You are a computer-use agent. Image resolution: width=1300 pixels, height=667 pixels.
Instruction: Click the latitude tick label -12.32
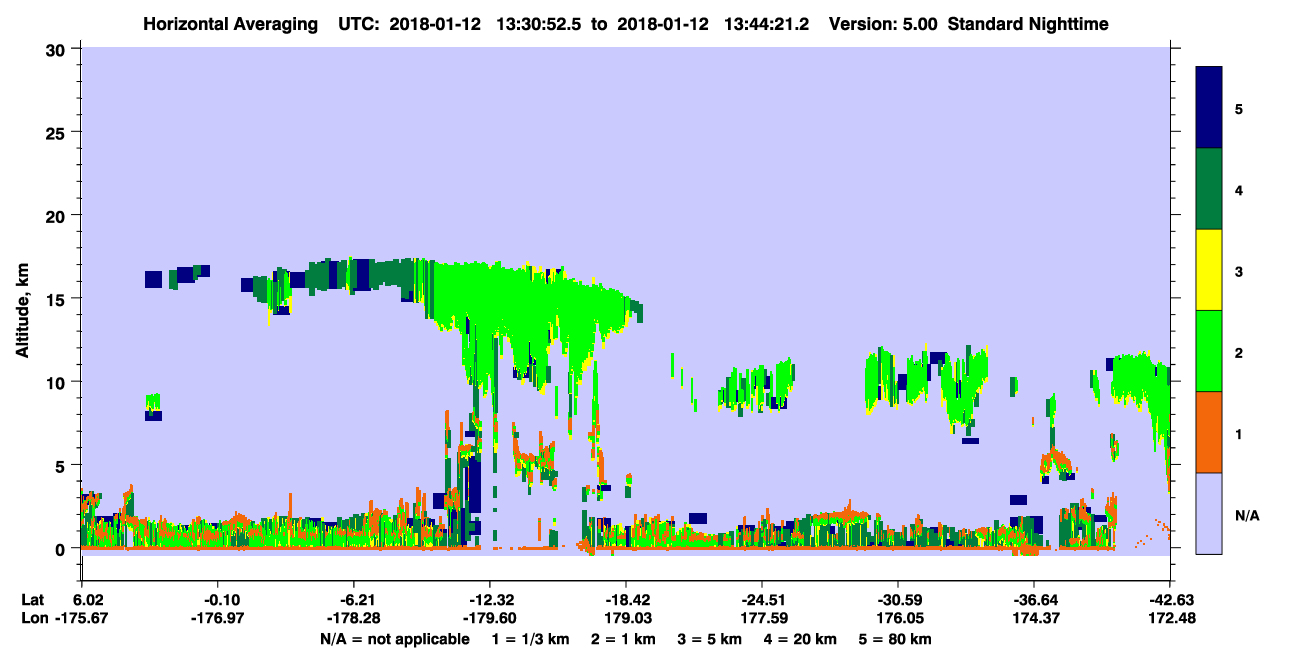click(x=489, y=600)
